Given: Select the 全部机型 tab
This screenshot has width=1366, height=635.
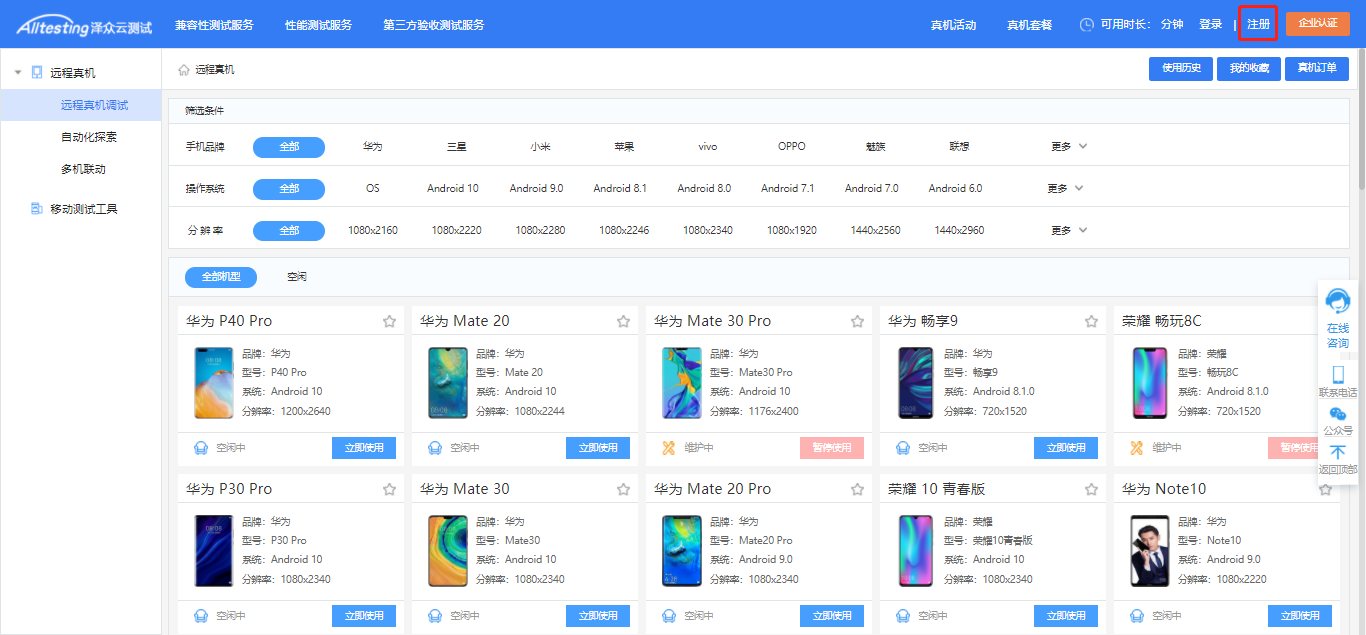Looking at the screenshot, I should 221,277.
